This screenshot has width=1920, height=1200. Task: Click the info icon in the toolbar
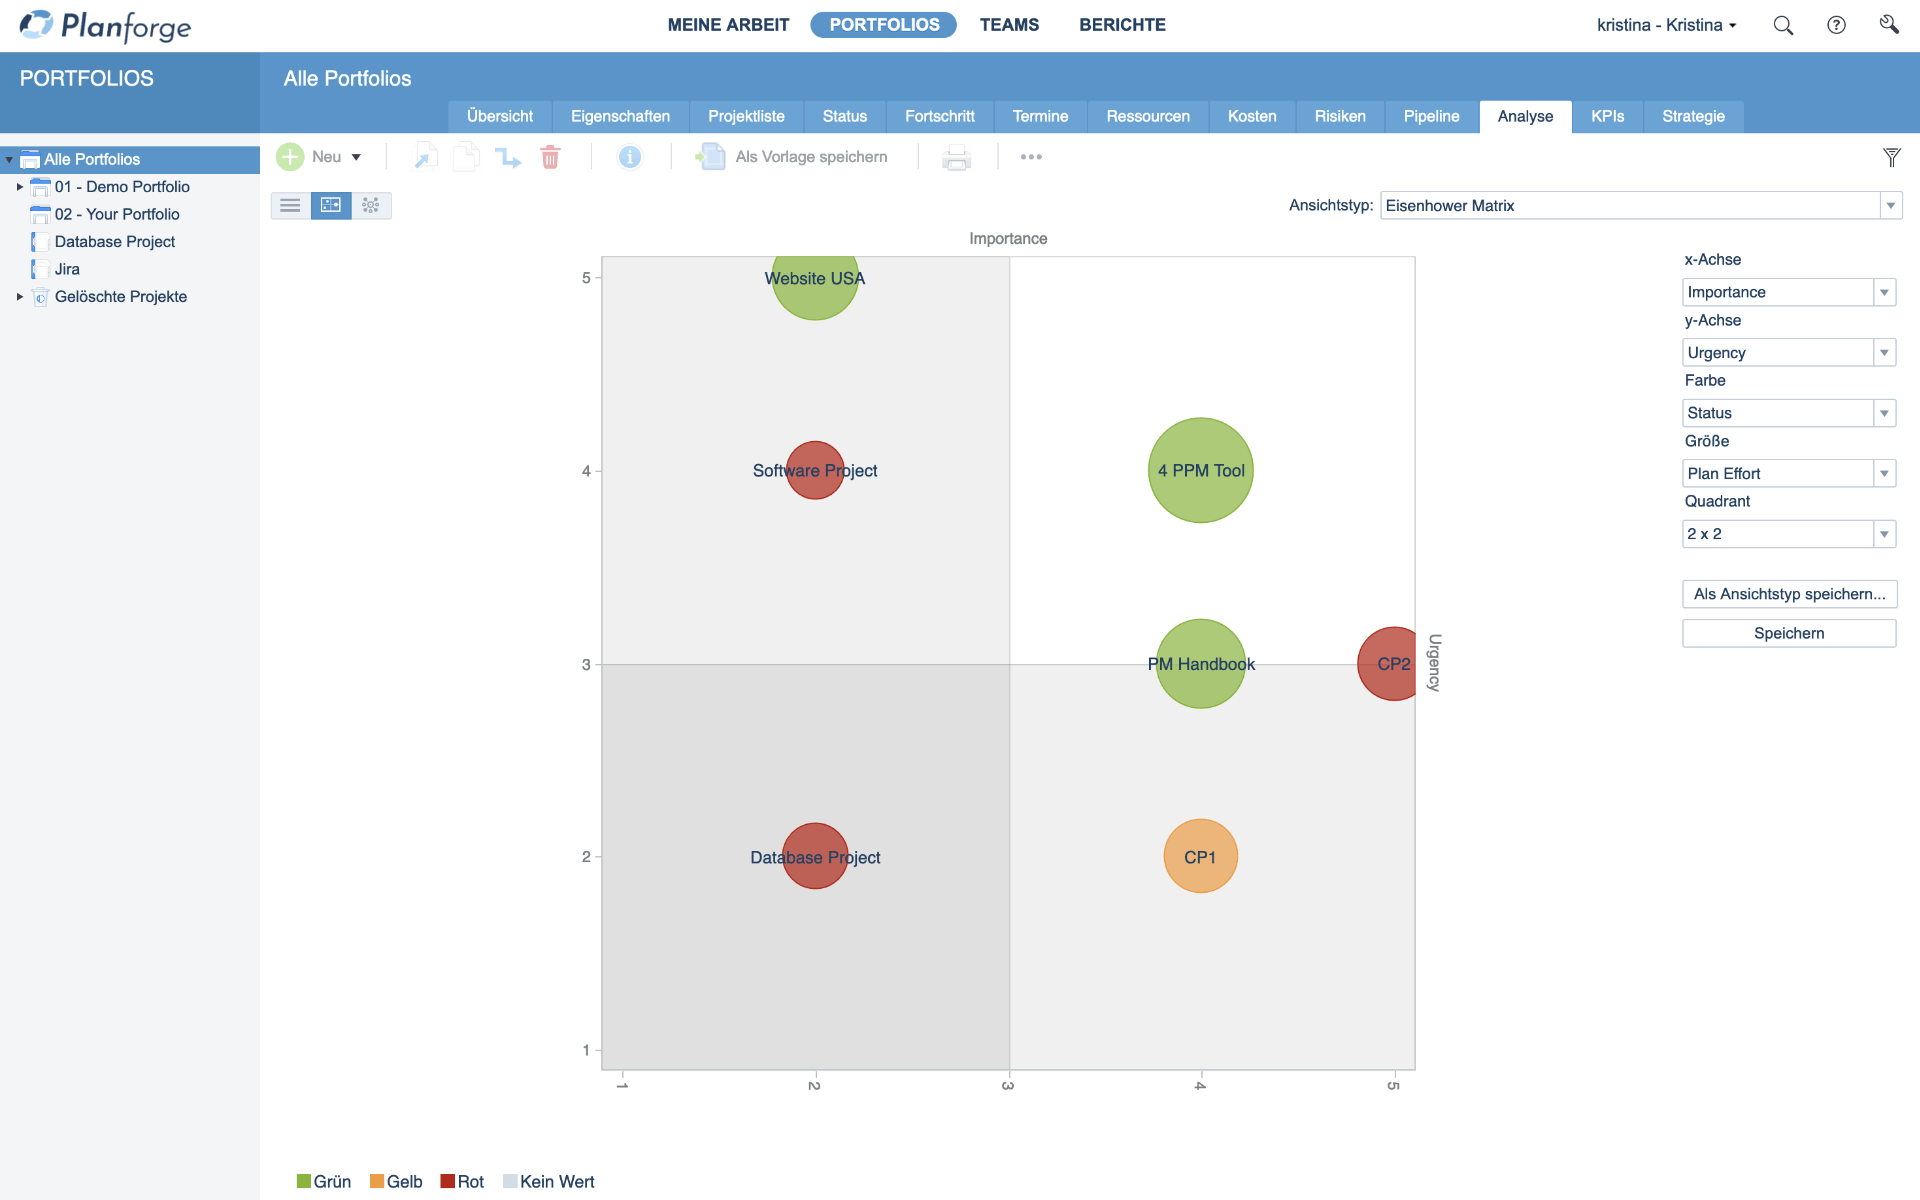(629, 157)
